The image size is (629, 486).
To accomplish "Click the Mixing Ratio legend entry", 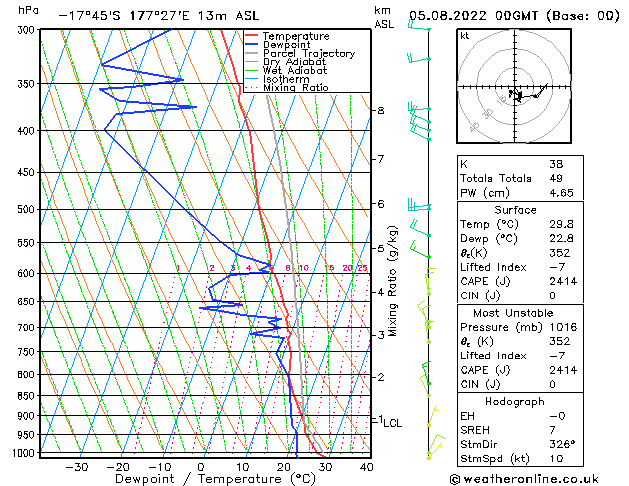I will tap(296, 87).
